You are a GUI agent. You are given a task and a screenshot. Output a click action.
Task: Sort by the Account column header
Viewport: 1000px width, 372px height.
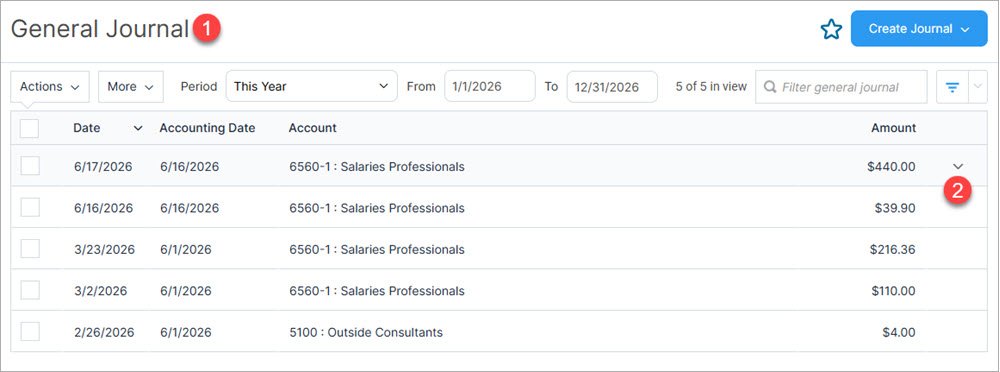(x=312, y=128)
